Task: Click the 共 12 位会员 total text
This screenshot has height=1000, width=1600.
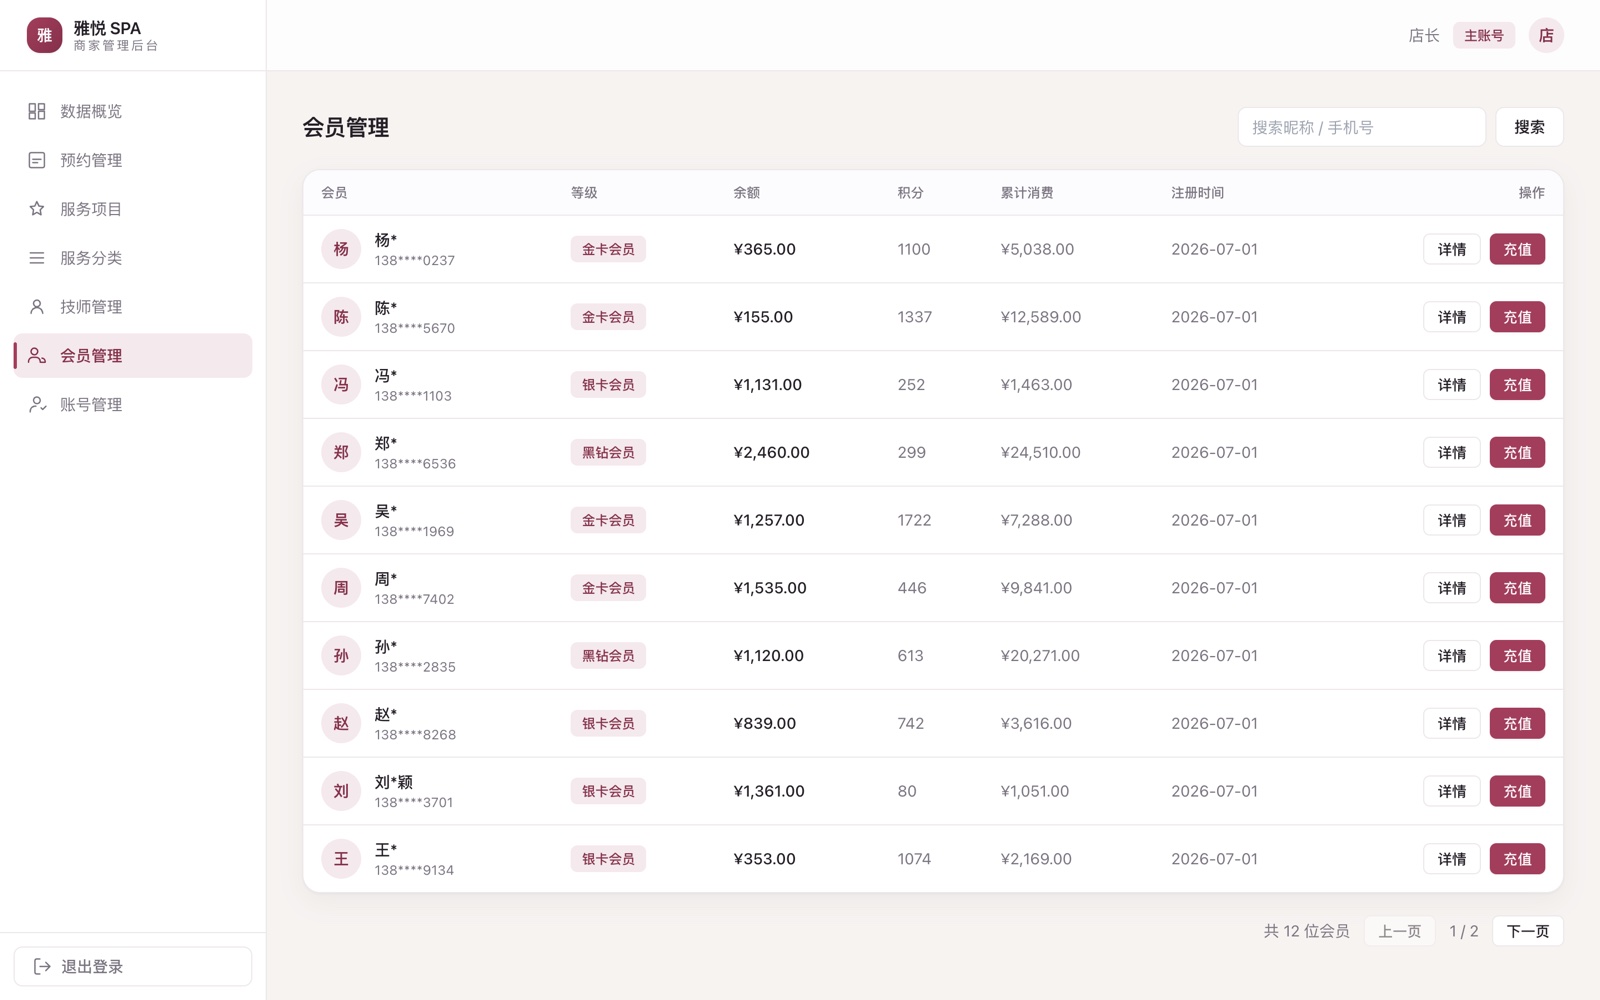Action: [1307, 931]
